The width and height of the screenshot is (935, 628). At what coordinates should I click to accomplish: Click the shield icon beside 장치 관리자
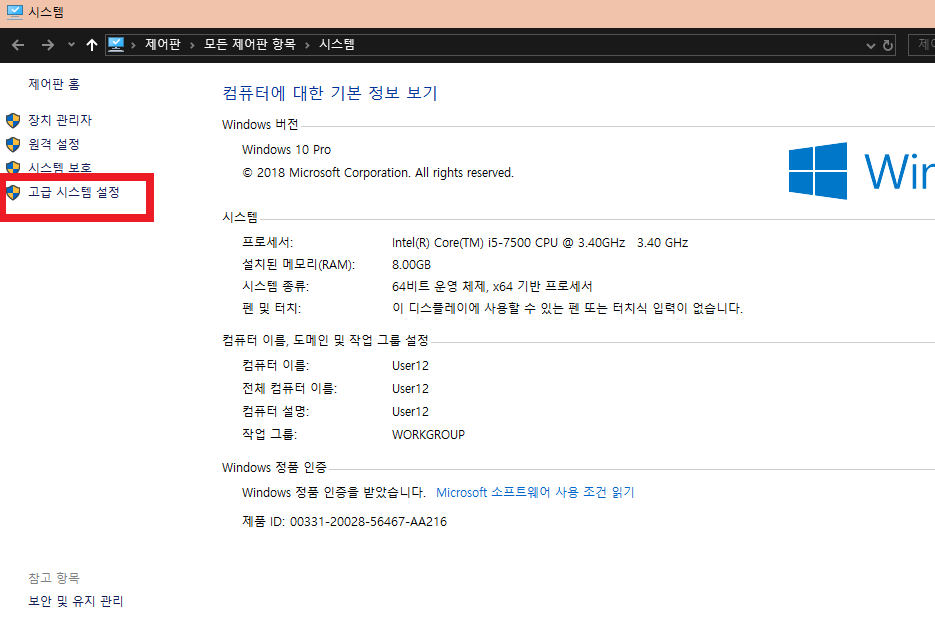pos(13,120)
